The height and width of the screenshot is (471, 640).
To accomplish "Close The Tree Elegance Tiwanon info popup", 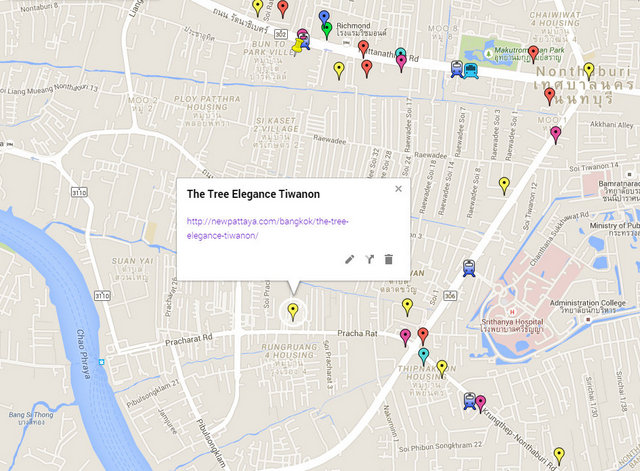I will pyautogui.click(x=398, y=189).
